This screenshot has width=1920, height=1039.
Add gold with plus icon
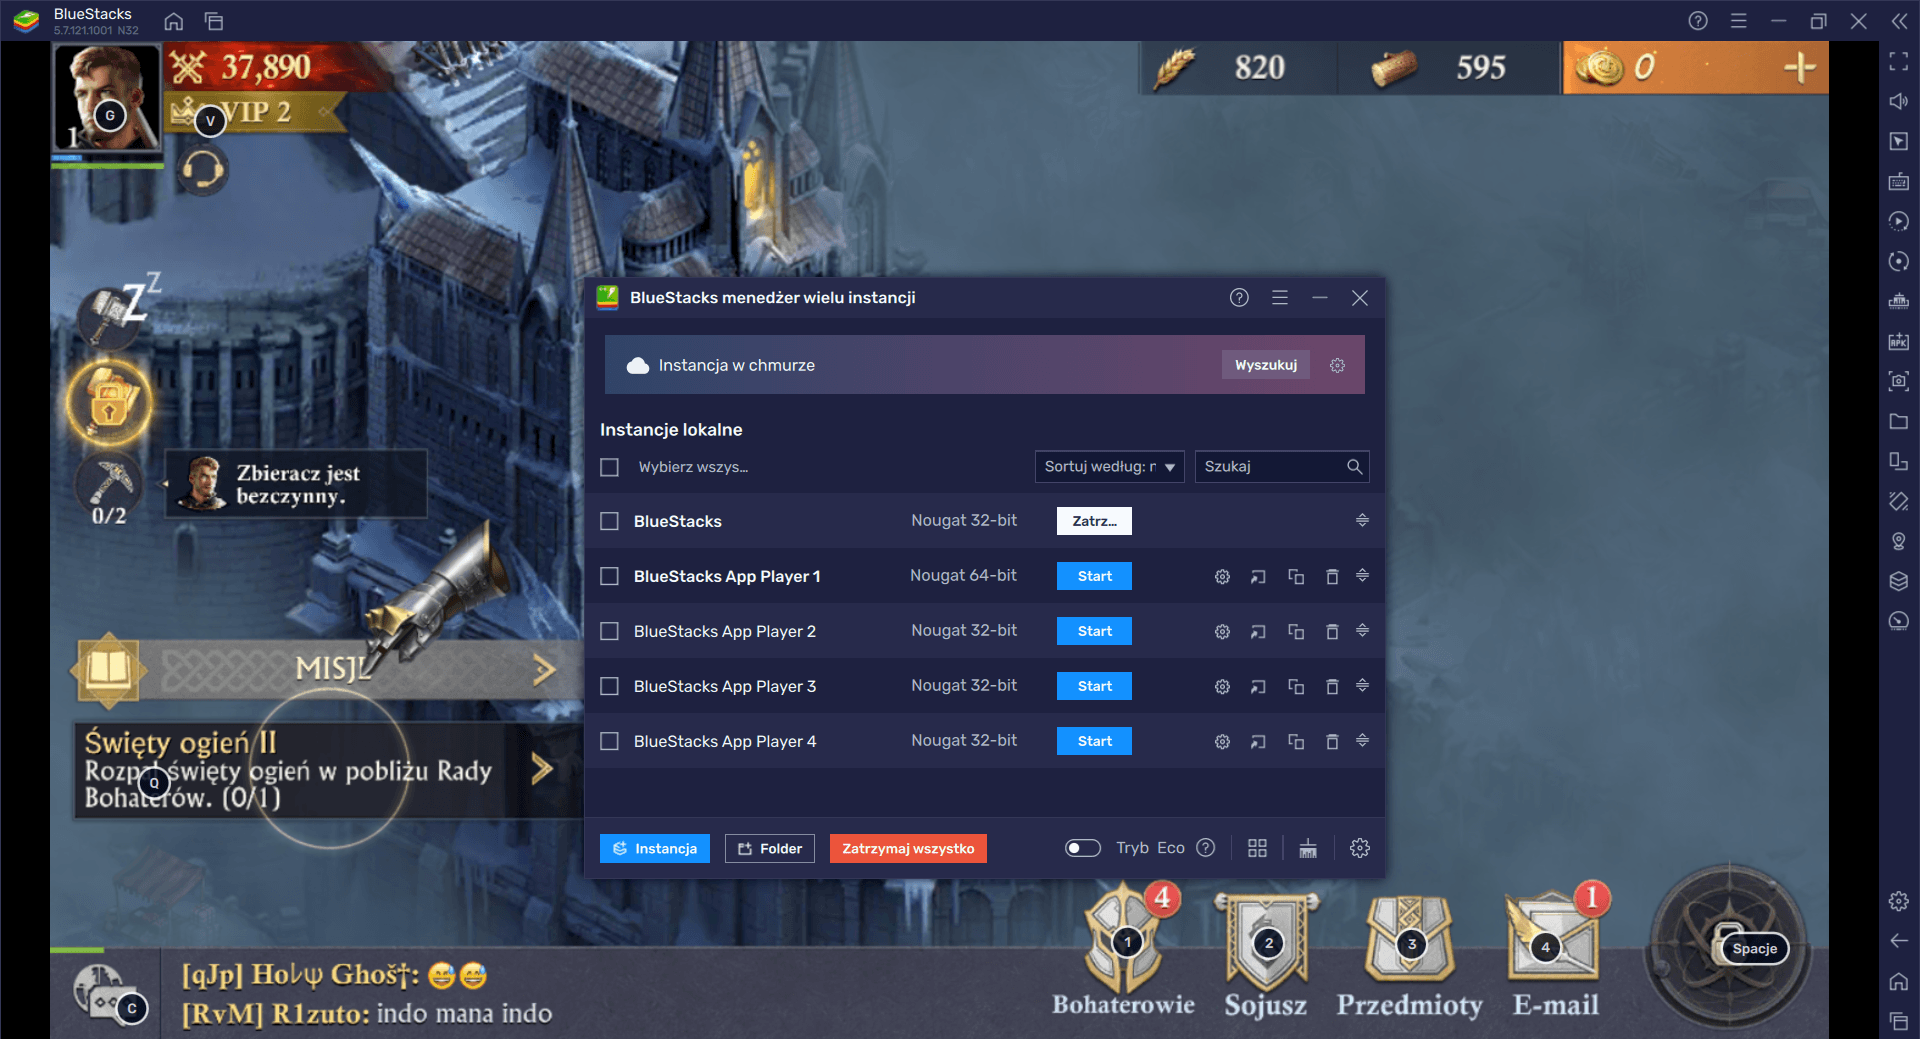click(x=1799, y=67)
